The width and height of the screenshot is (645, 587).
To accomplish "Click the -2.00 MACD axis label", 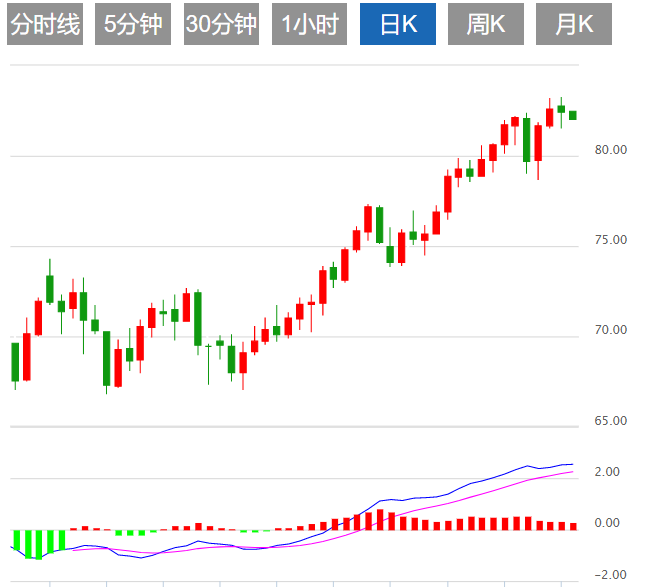I will [x=604, y=574].
